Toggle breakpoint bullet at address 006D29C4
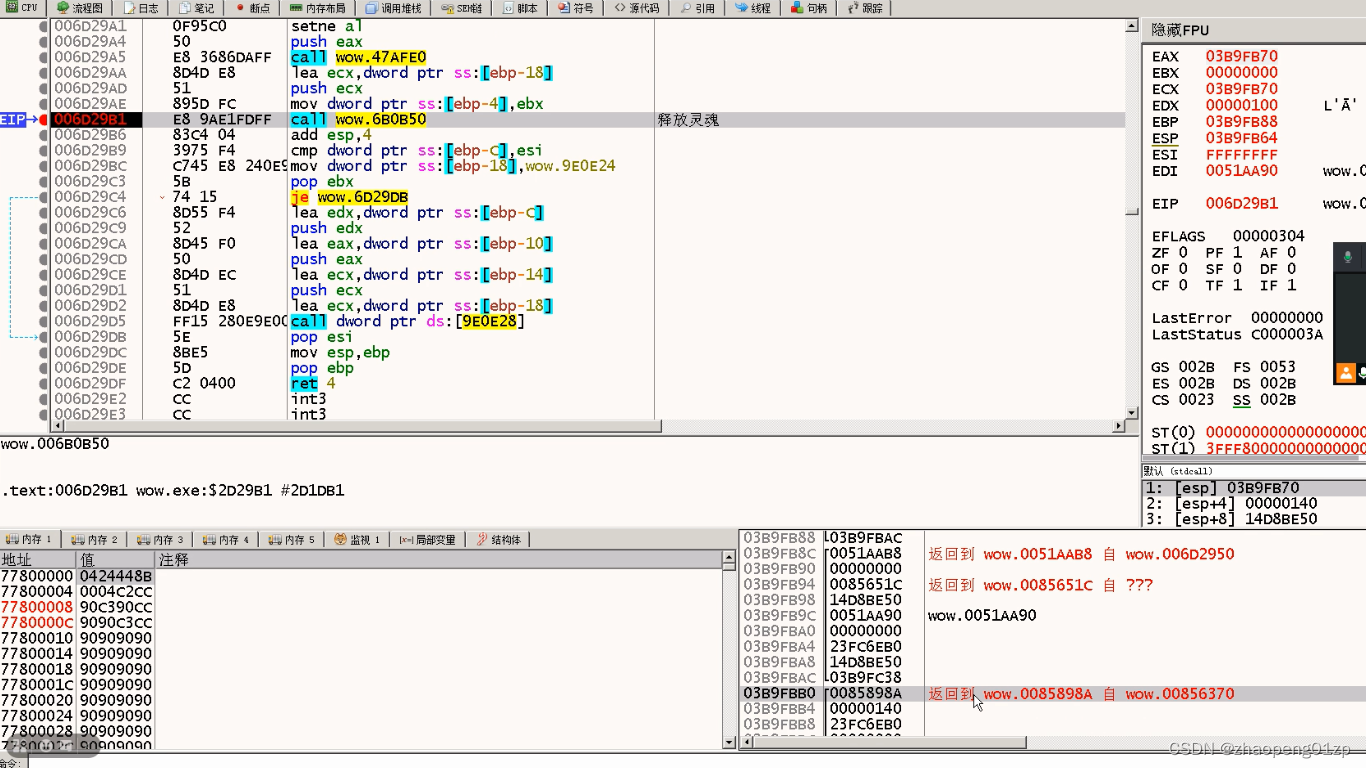Screen dimensions: 1366x768 (x=43, y=197)
